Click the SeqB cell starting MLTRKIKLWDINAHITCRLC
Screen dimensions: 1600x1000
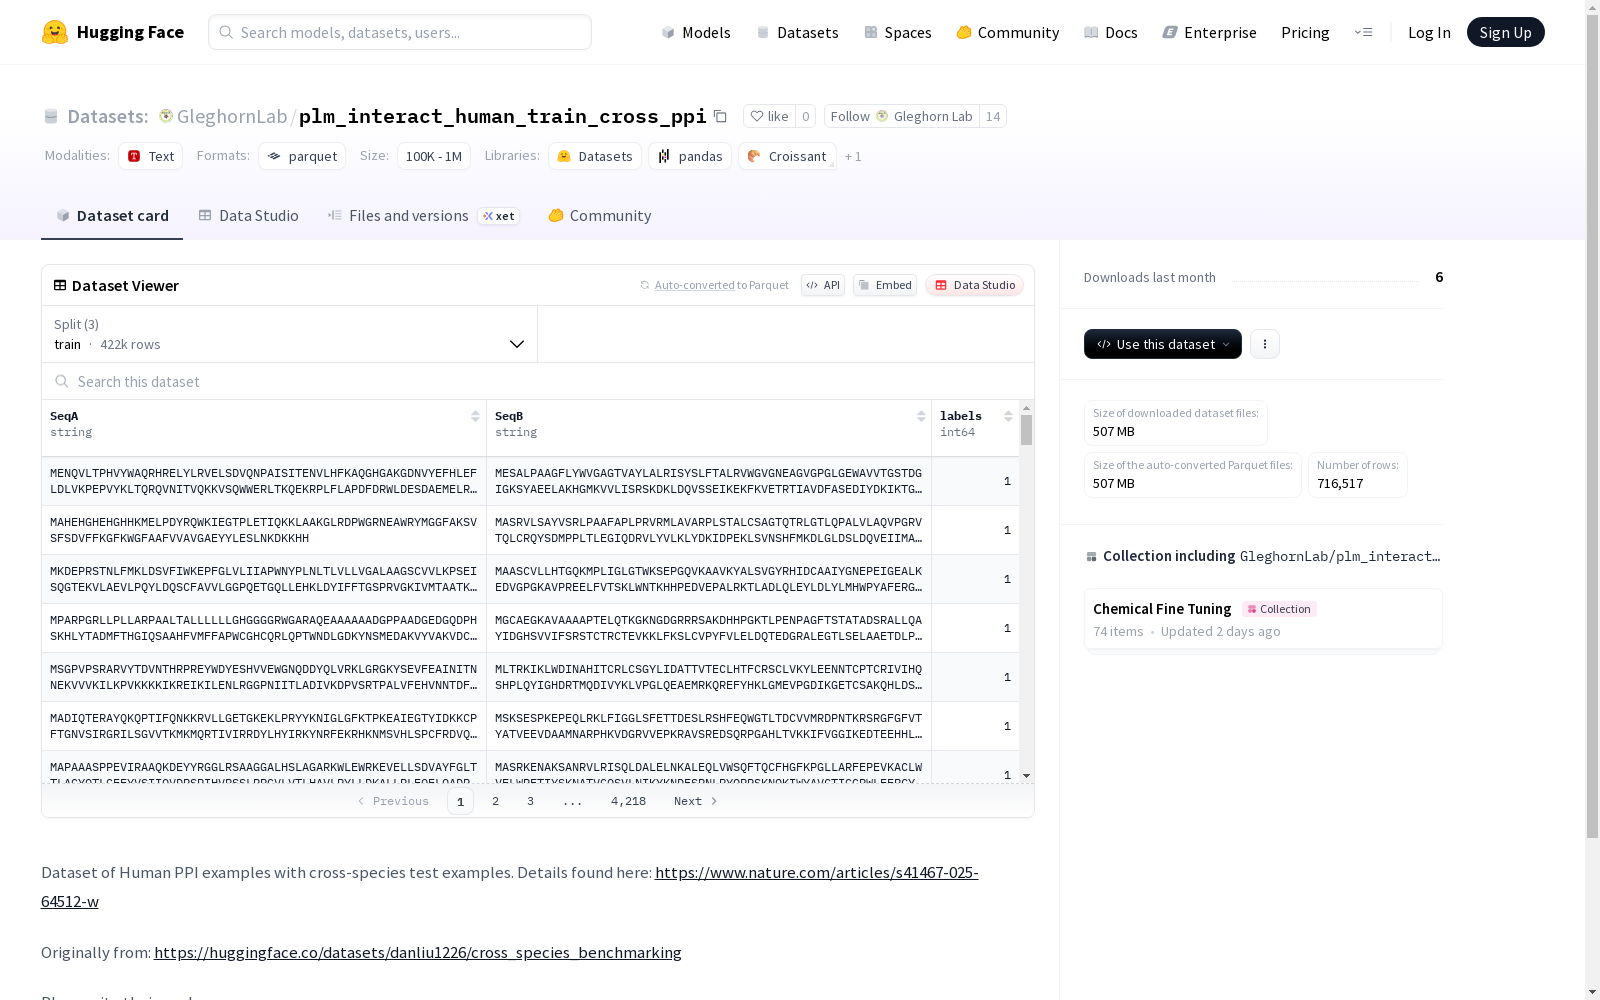pyautogui.click(x=709, y=677)
